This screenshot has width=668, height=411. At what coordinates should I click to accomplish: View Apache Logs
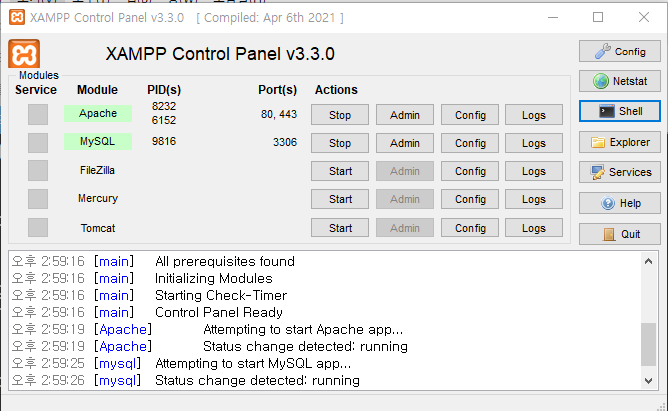[x=534, y=115]
